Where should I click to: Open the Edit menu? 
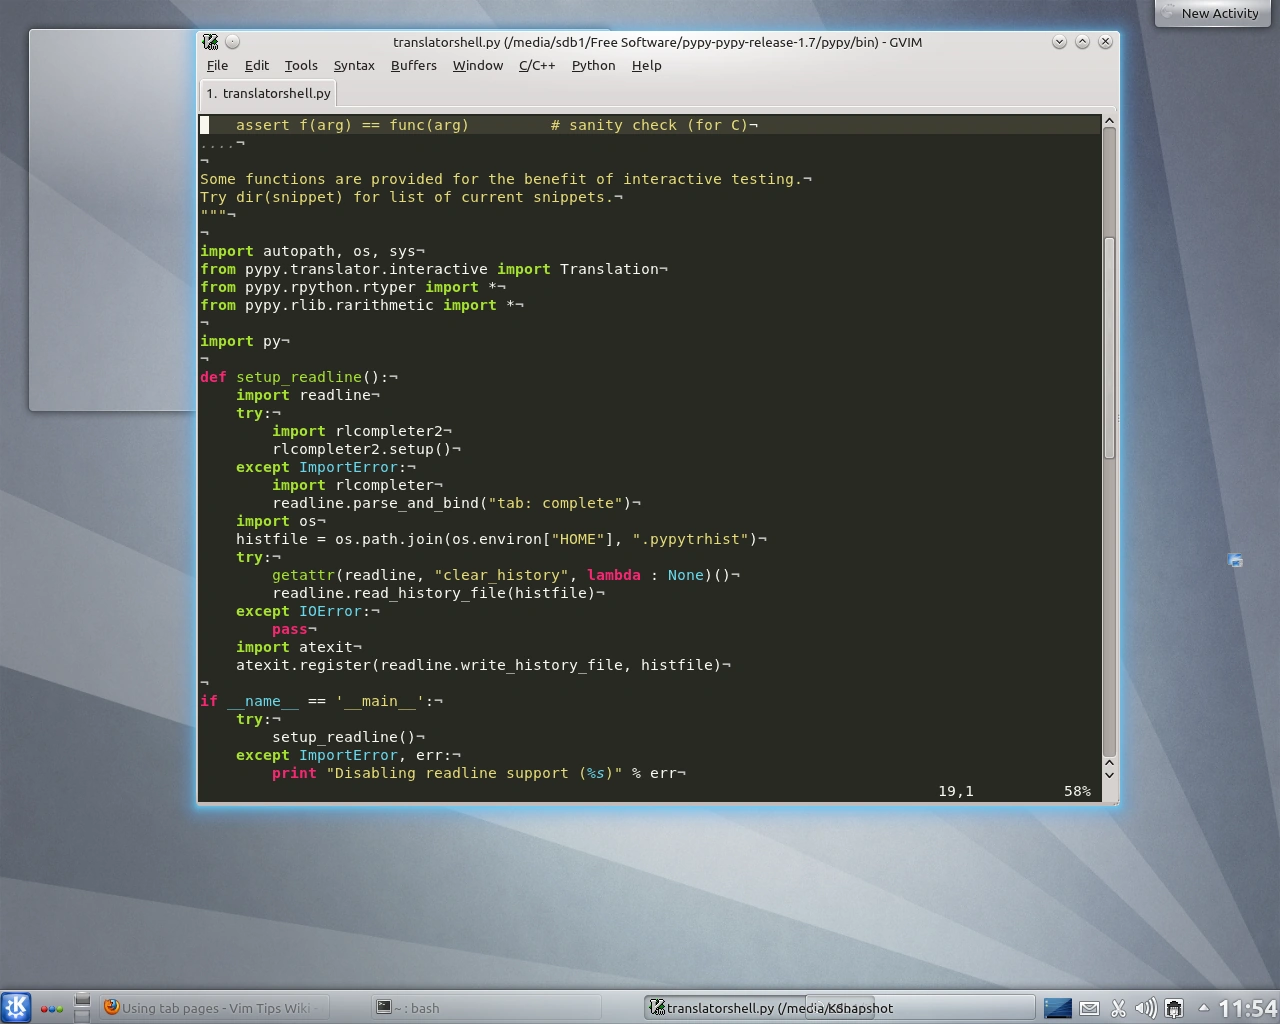pyautogui.click(x=257, y=65)
